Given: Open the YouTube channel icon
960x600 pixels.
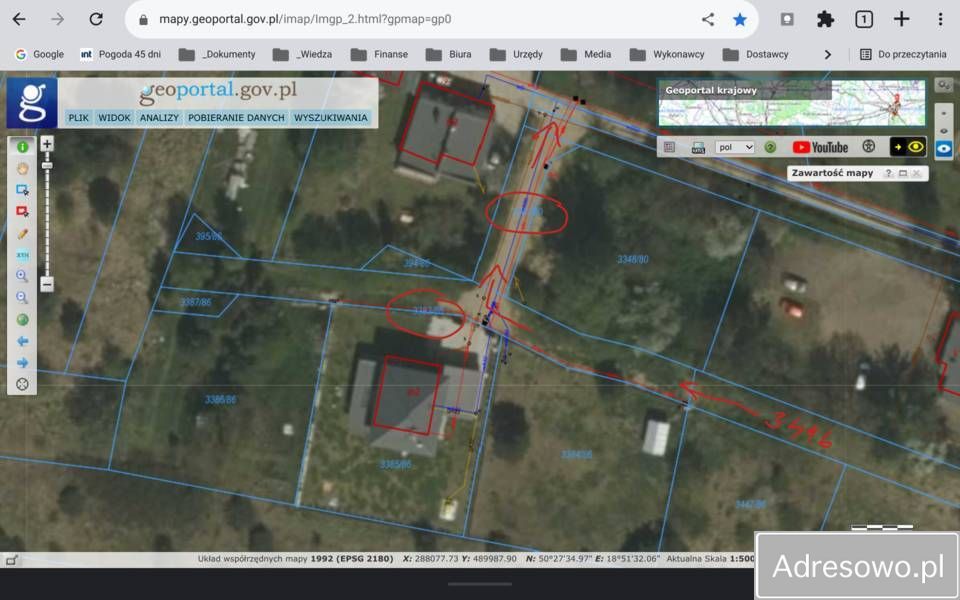Looking at the screenshot, I should pos(820,147).
